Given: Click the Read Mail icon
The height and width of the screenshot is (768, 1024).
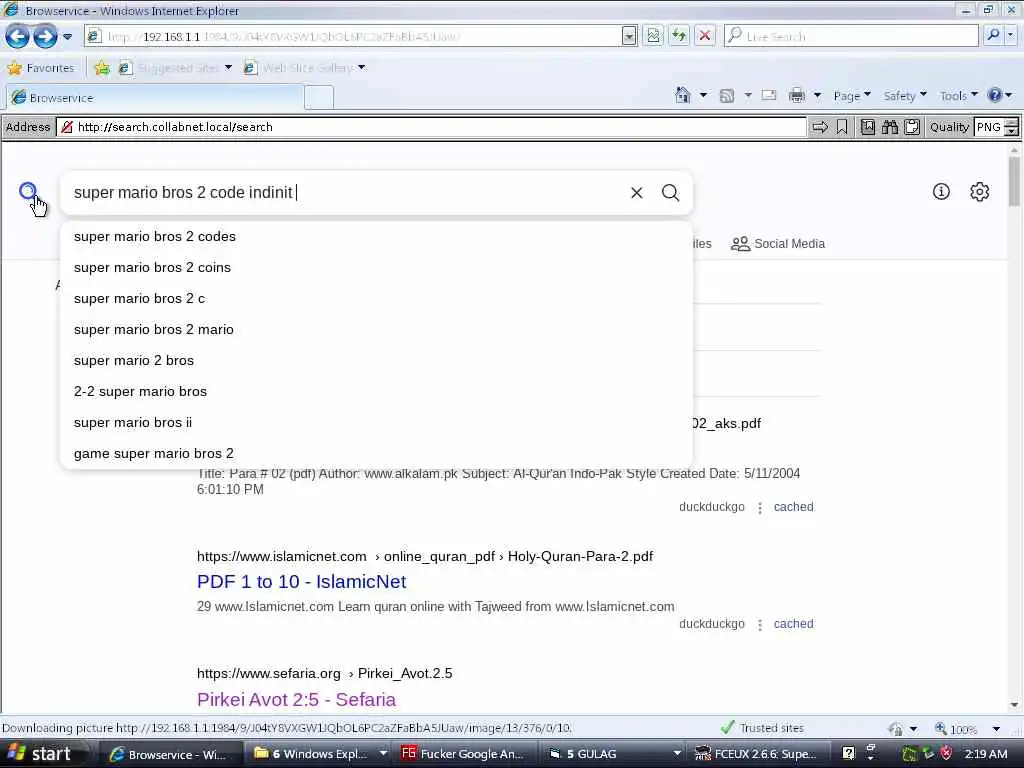Looking at the screenshot, I should click(x=769, y=95).
